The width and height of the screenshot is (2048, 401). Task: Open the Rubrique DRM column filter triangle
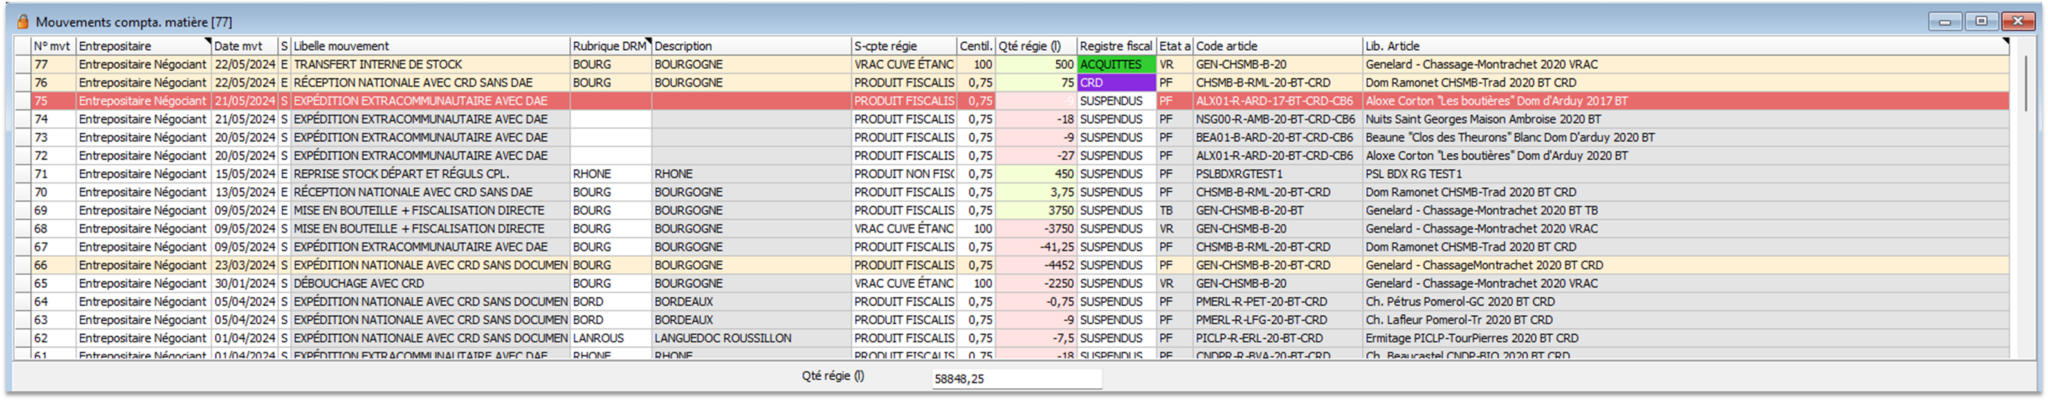[648, 42]
